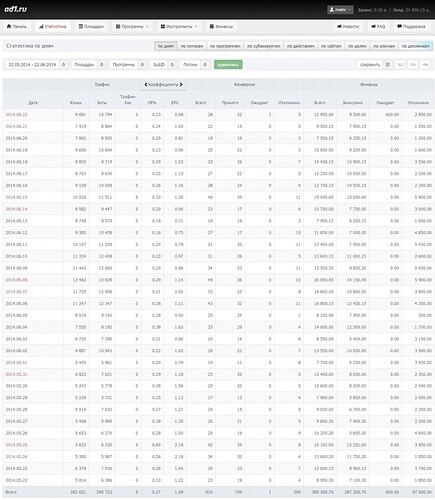Open the user account dropdown in header
Screen dimensions: 435x500
pyautogui.click(x=340, y=10)
